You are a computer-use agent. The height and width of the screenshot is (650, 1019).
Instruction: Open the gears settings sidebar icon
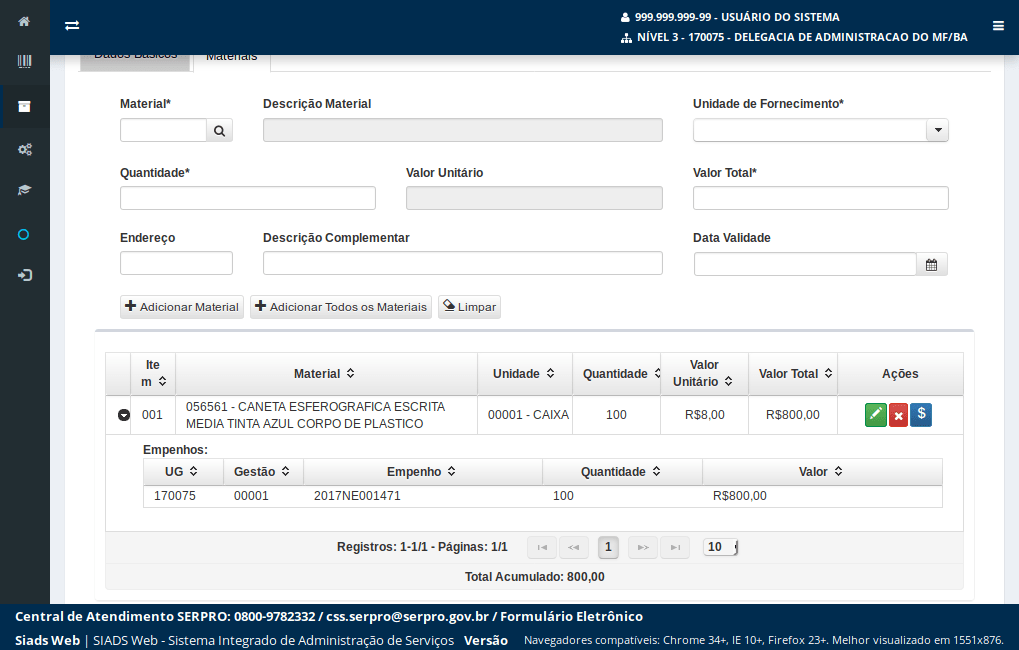[25, 150]
